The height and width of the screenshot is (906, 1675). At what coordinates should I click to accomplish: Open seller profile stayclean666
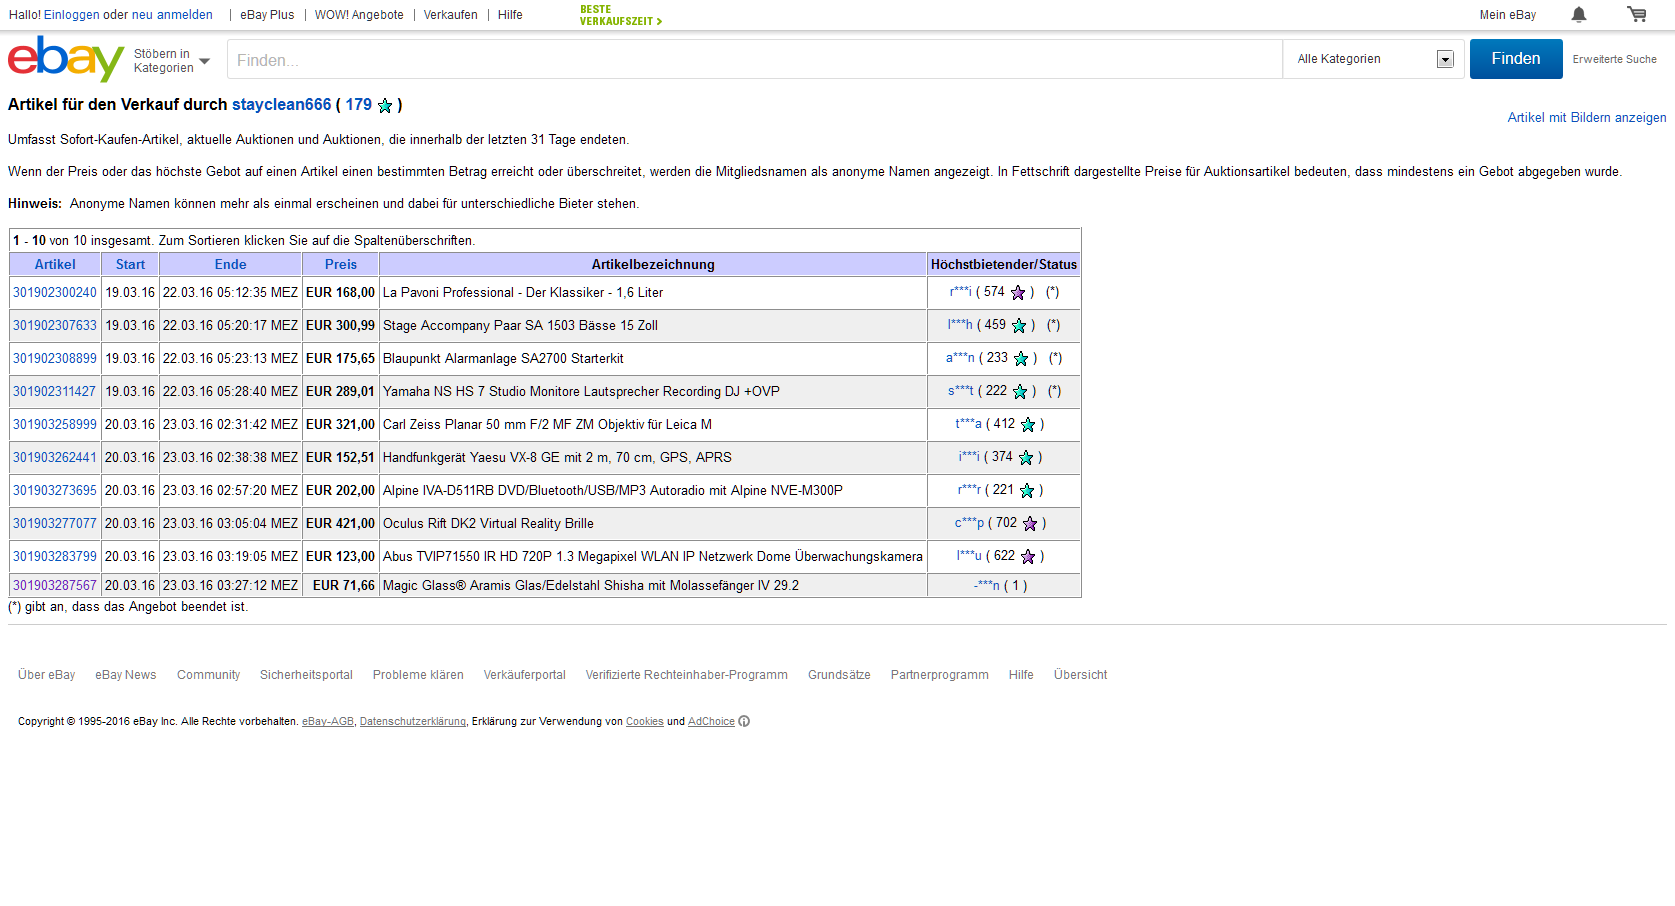tap(281, 105)
